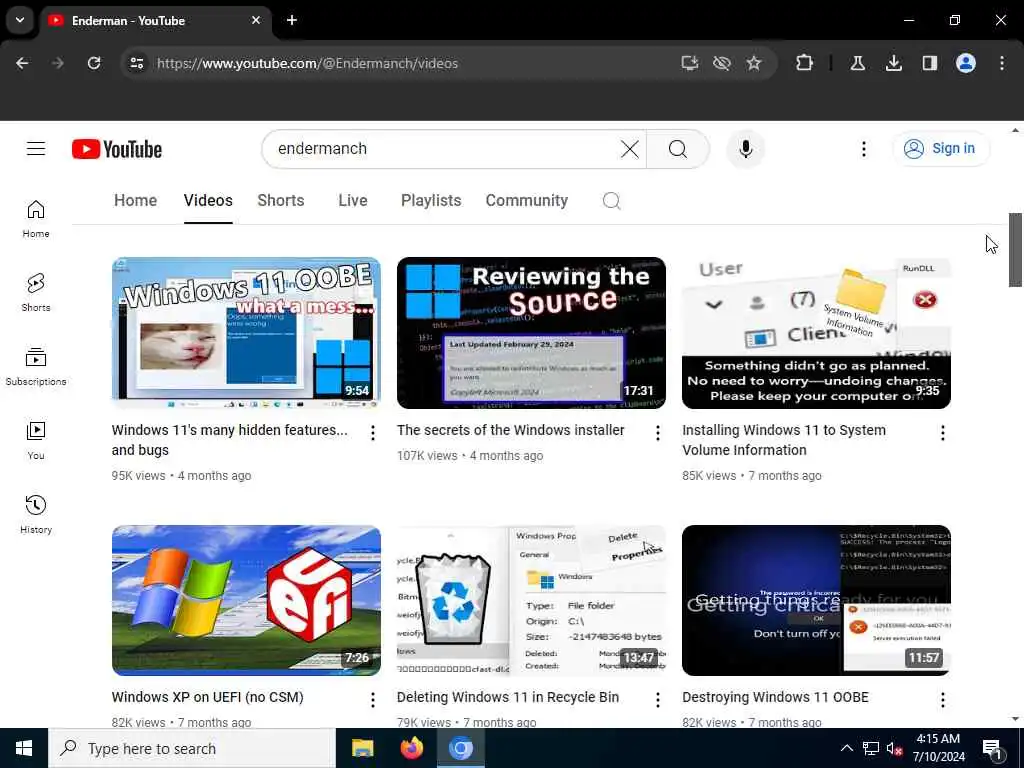Screen dimensions: 1024x768
Task: Open Shorts in the sidebar
Action: click(36, 293)
